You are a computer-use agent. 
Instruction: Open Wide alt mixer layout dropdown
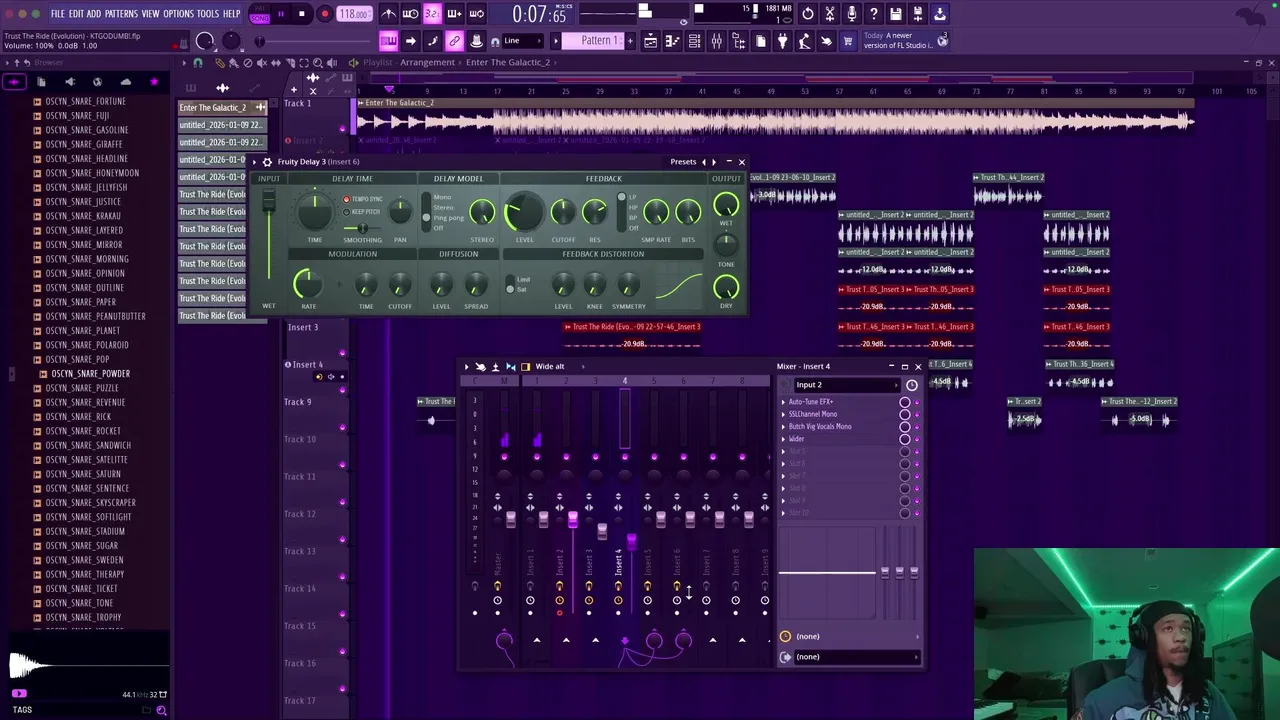tap(556, 367)
